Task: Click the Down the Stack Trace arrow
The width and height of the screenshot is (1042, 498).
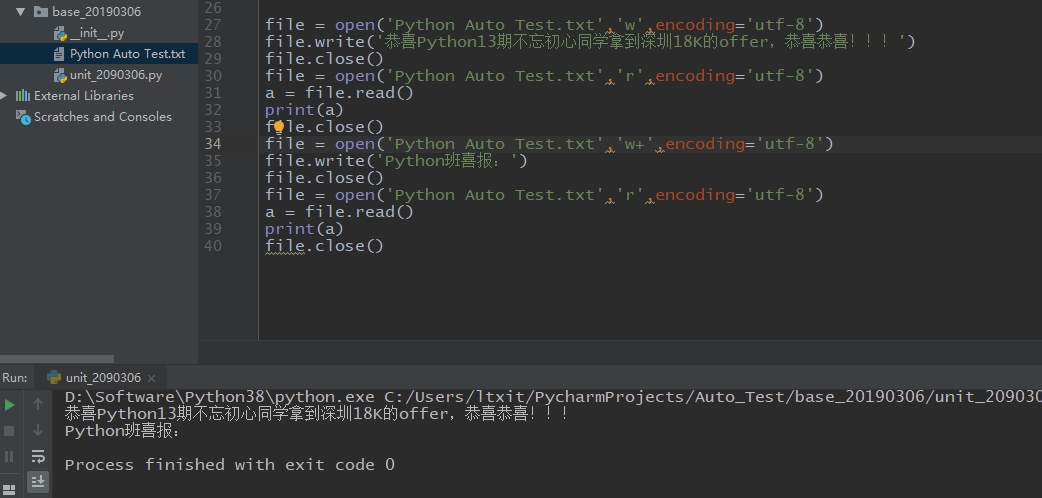Action: coord(38,430)
